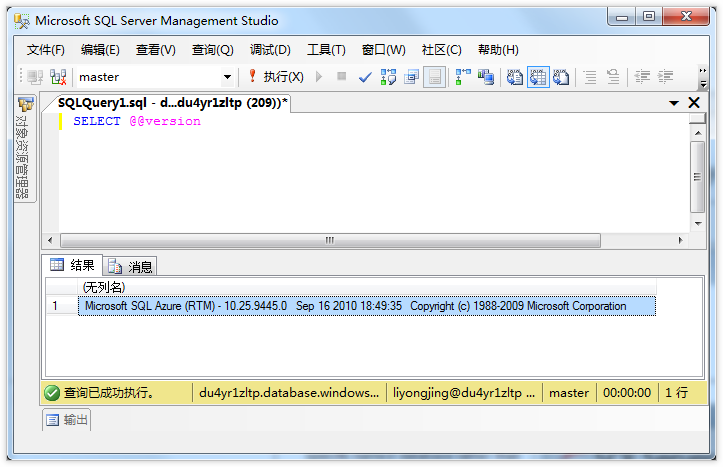Open the 工具(T) menu
The width and height of the screenshot is (723, 467).
tap(326, 50)
